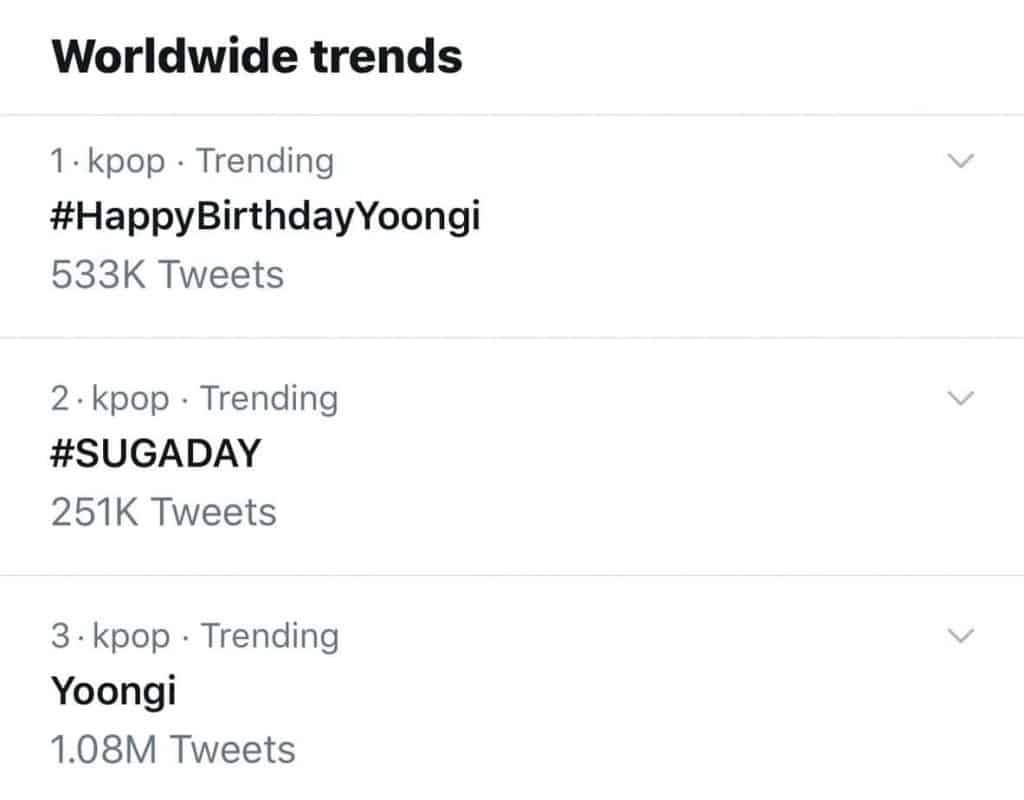Click "kpop" in the third trend's label
Image resolution: width=1024 pixels, height=800 pixels.
pos(131,637)
